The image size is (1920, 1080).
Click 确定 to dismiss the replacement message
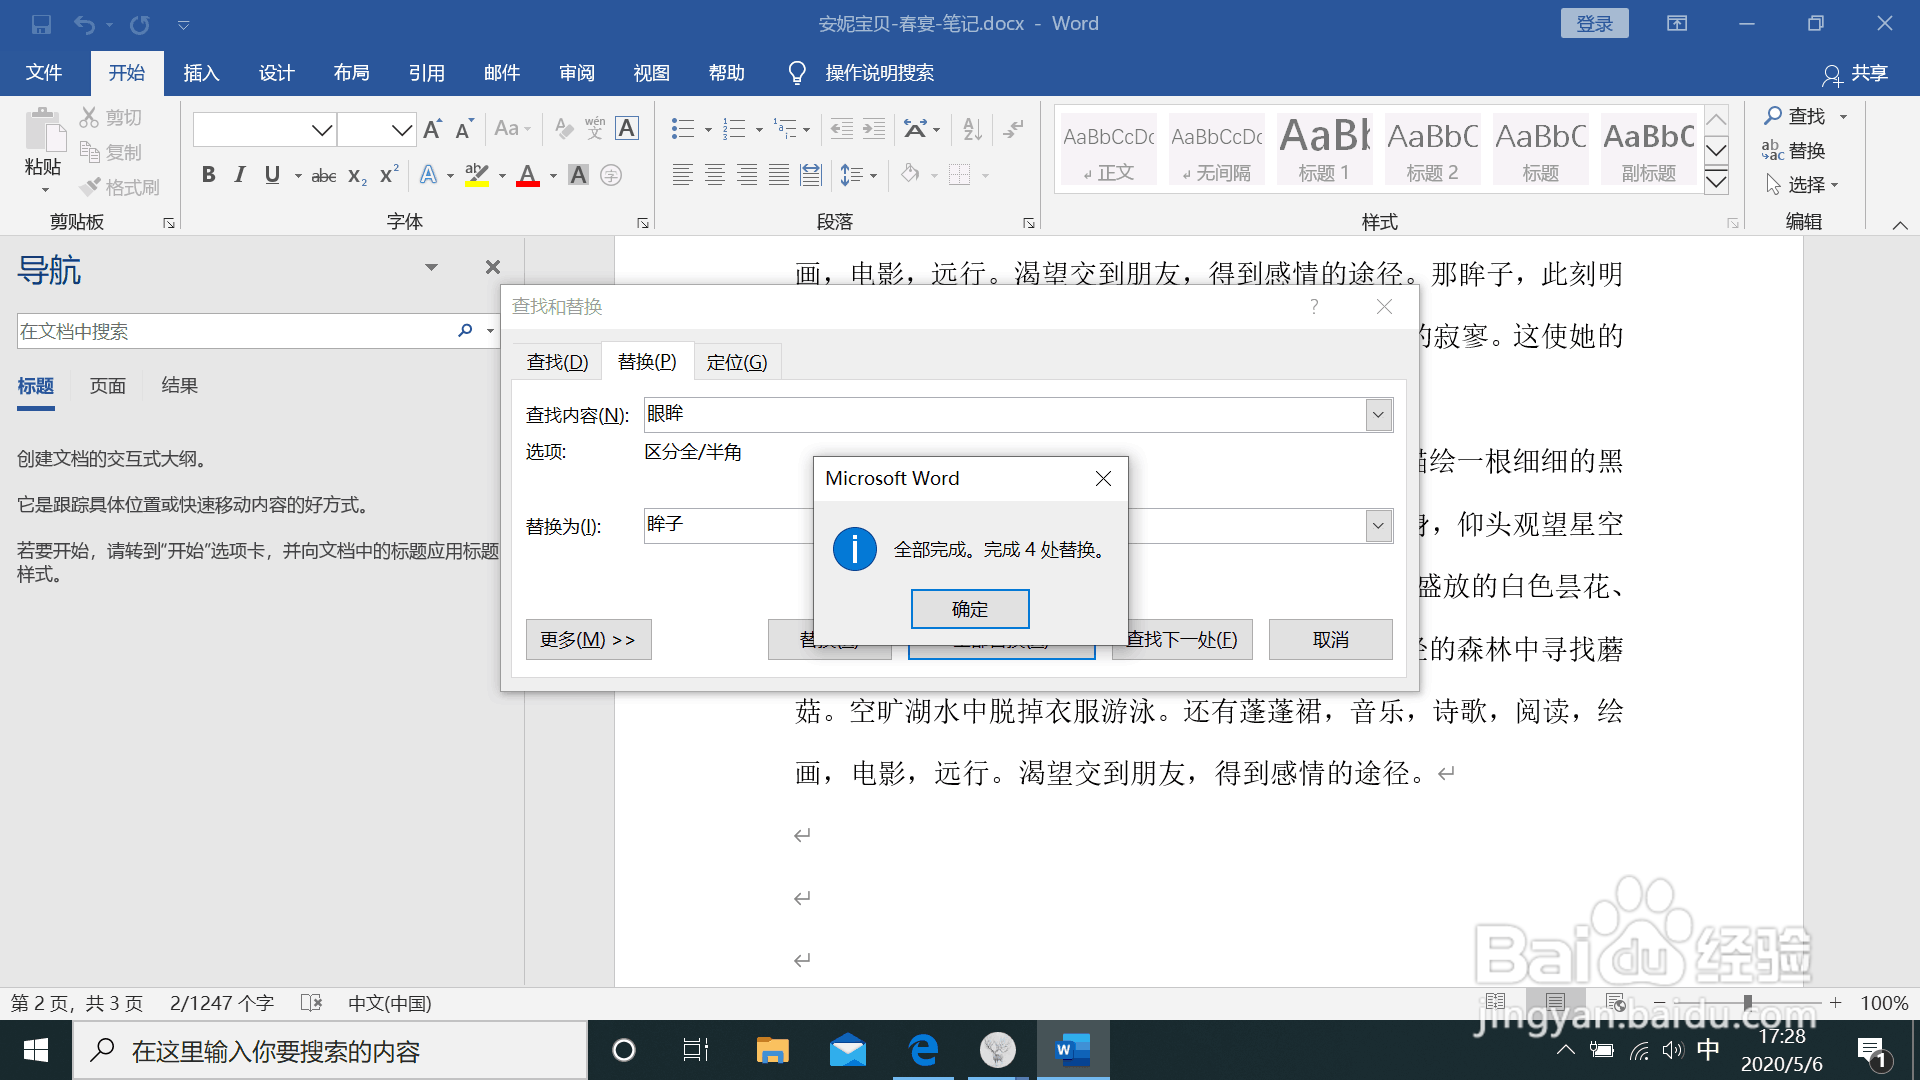click(969, 608)
